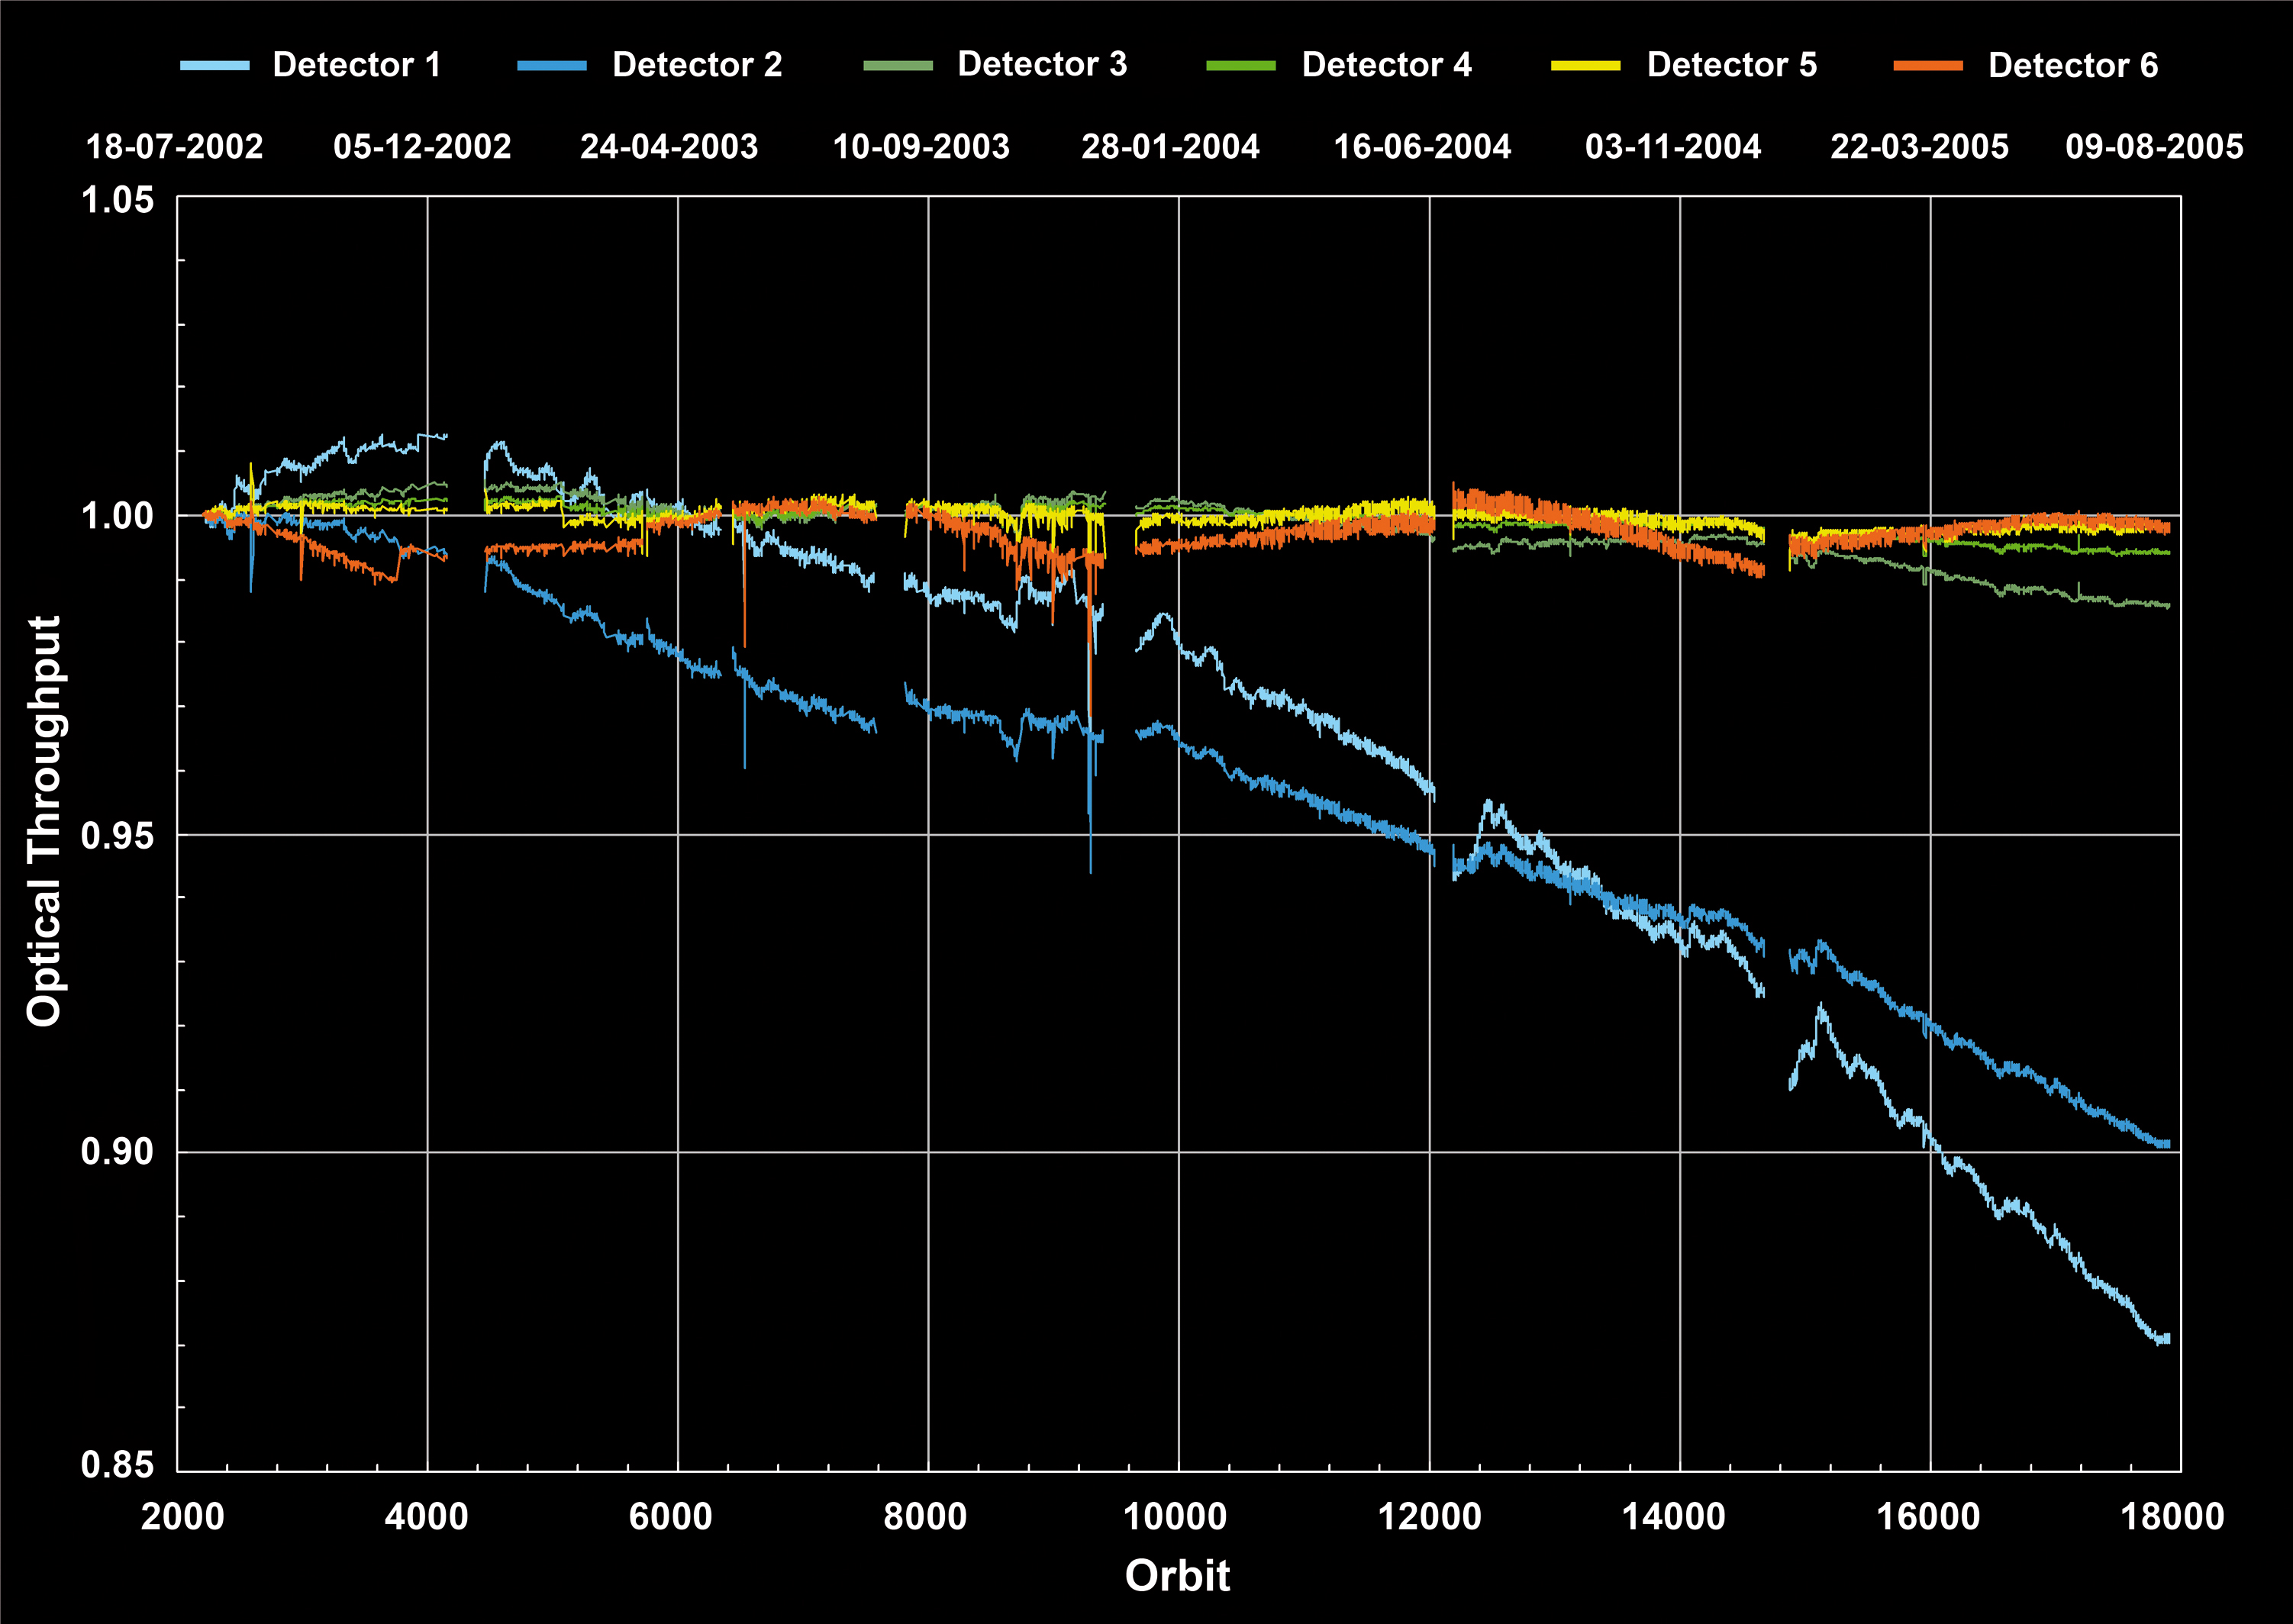Click the Optical Throughput y-axis title
Viewport: 2293px width, 1624px height.
coord(45,820)
